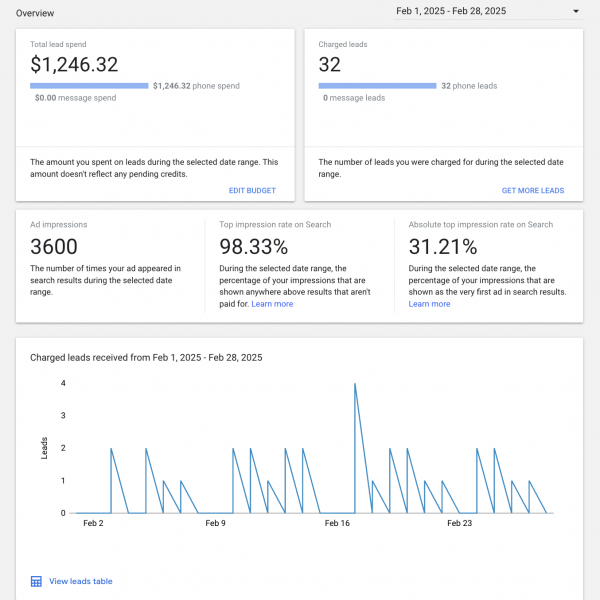Click the 4-lead peak on the chart
Image resolution: width=600 pixels, height=600 pixels.
click(355, 384)
